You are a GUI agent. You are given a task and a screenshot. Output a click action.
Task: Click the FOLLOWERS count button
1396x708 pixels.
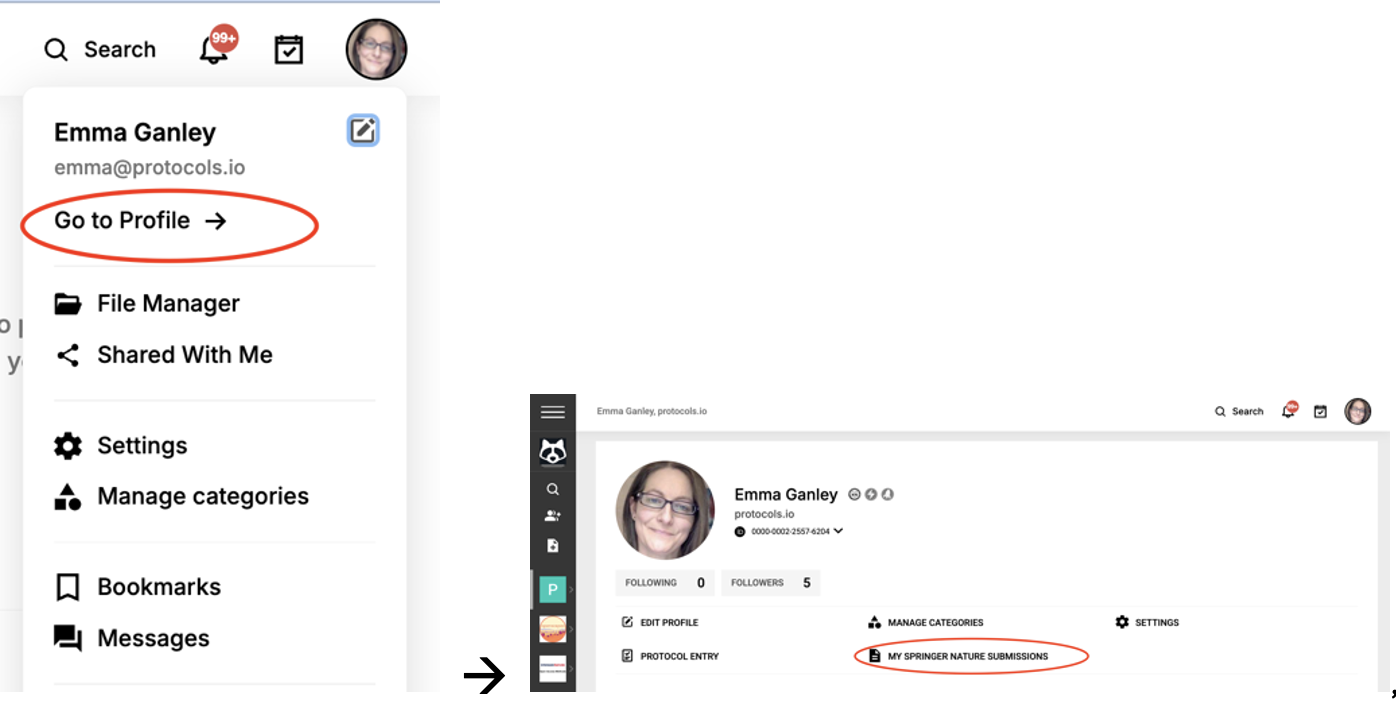[x=770, y=582]
